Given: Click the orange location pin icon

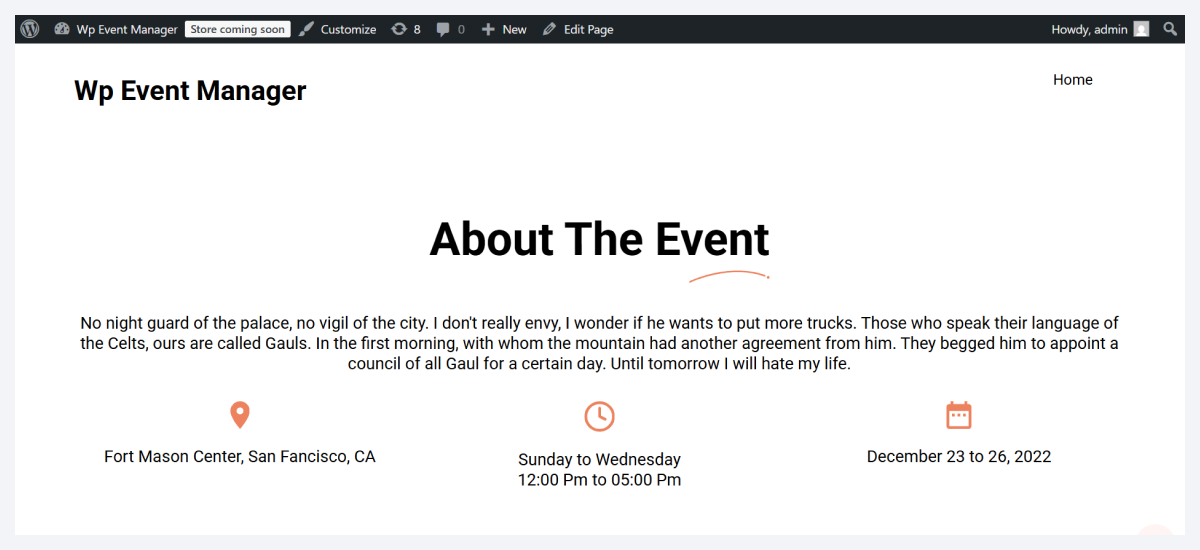Looking at the screenshot, I should (240, 415).
